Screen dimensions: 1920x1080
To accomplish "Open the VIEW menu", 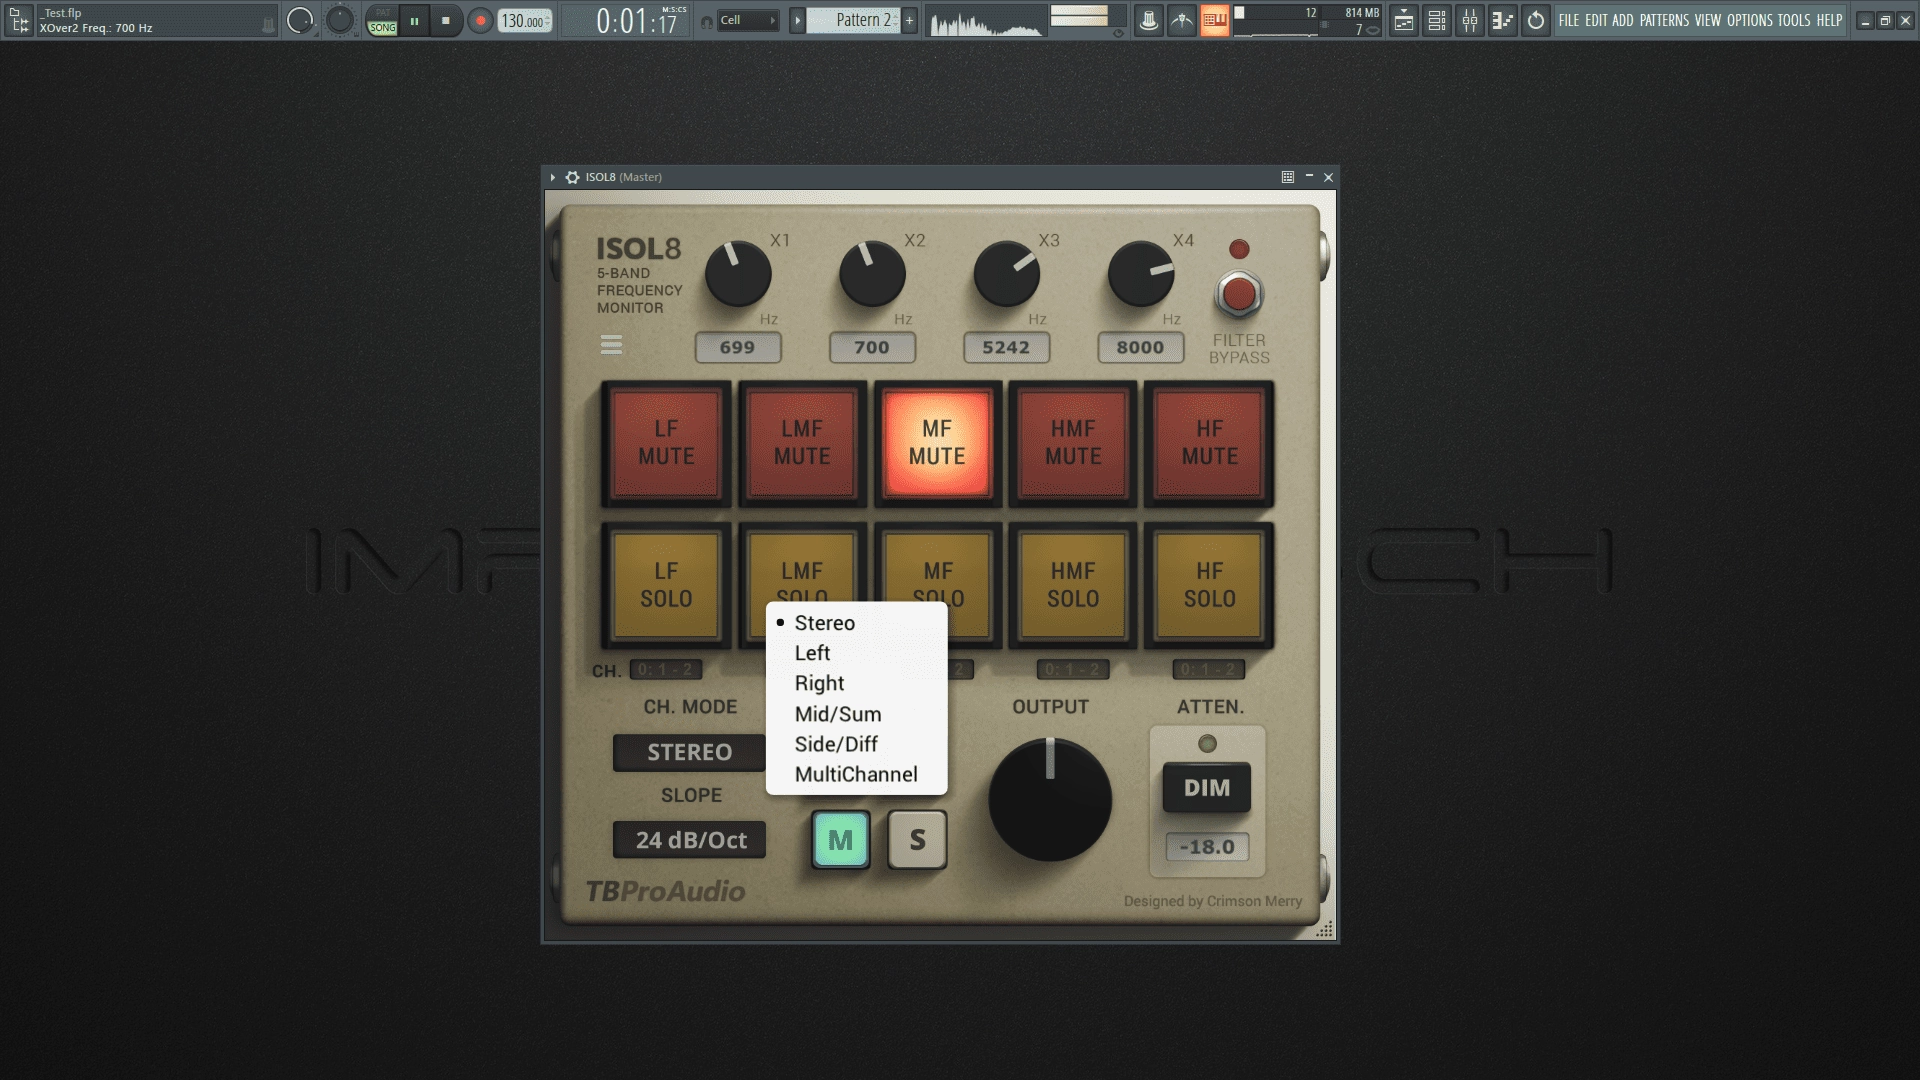I will [1708, 20].
